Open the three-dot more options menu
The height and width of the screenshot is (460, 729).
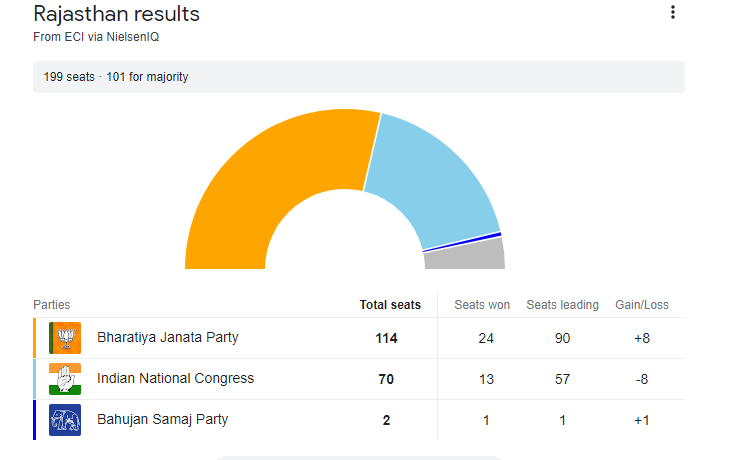673,13
